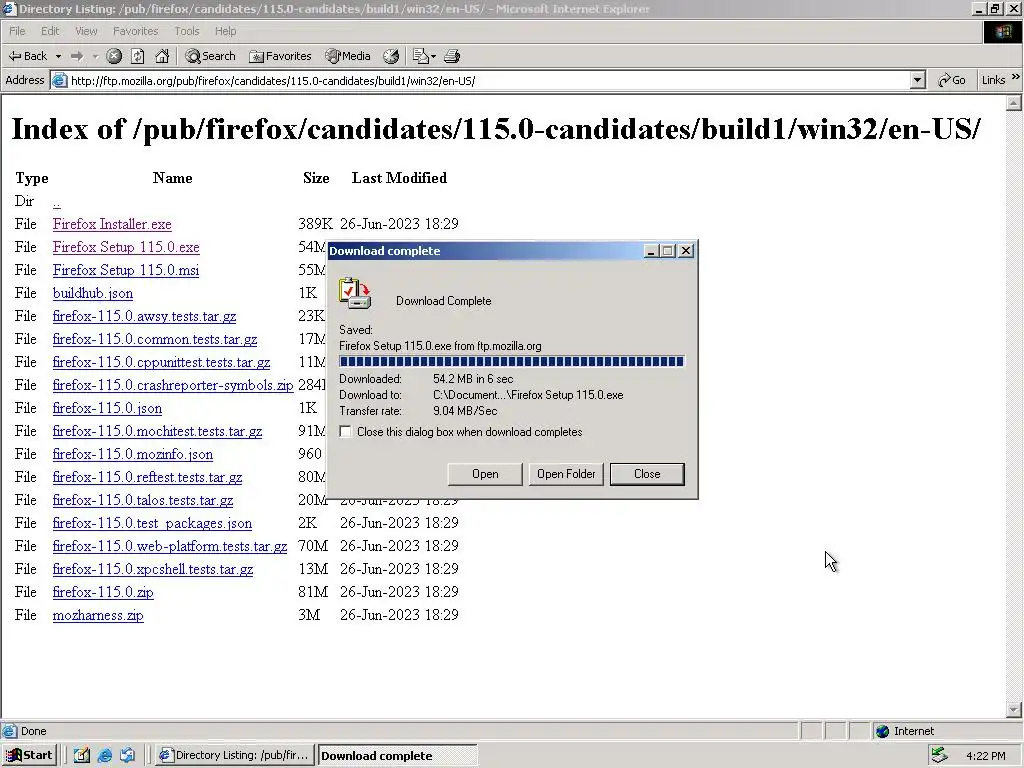Click the system tray network icon
Viewport: 1024px width, 768px height.
(x=940, y=755)
